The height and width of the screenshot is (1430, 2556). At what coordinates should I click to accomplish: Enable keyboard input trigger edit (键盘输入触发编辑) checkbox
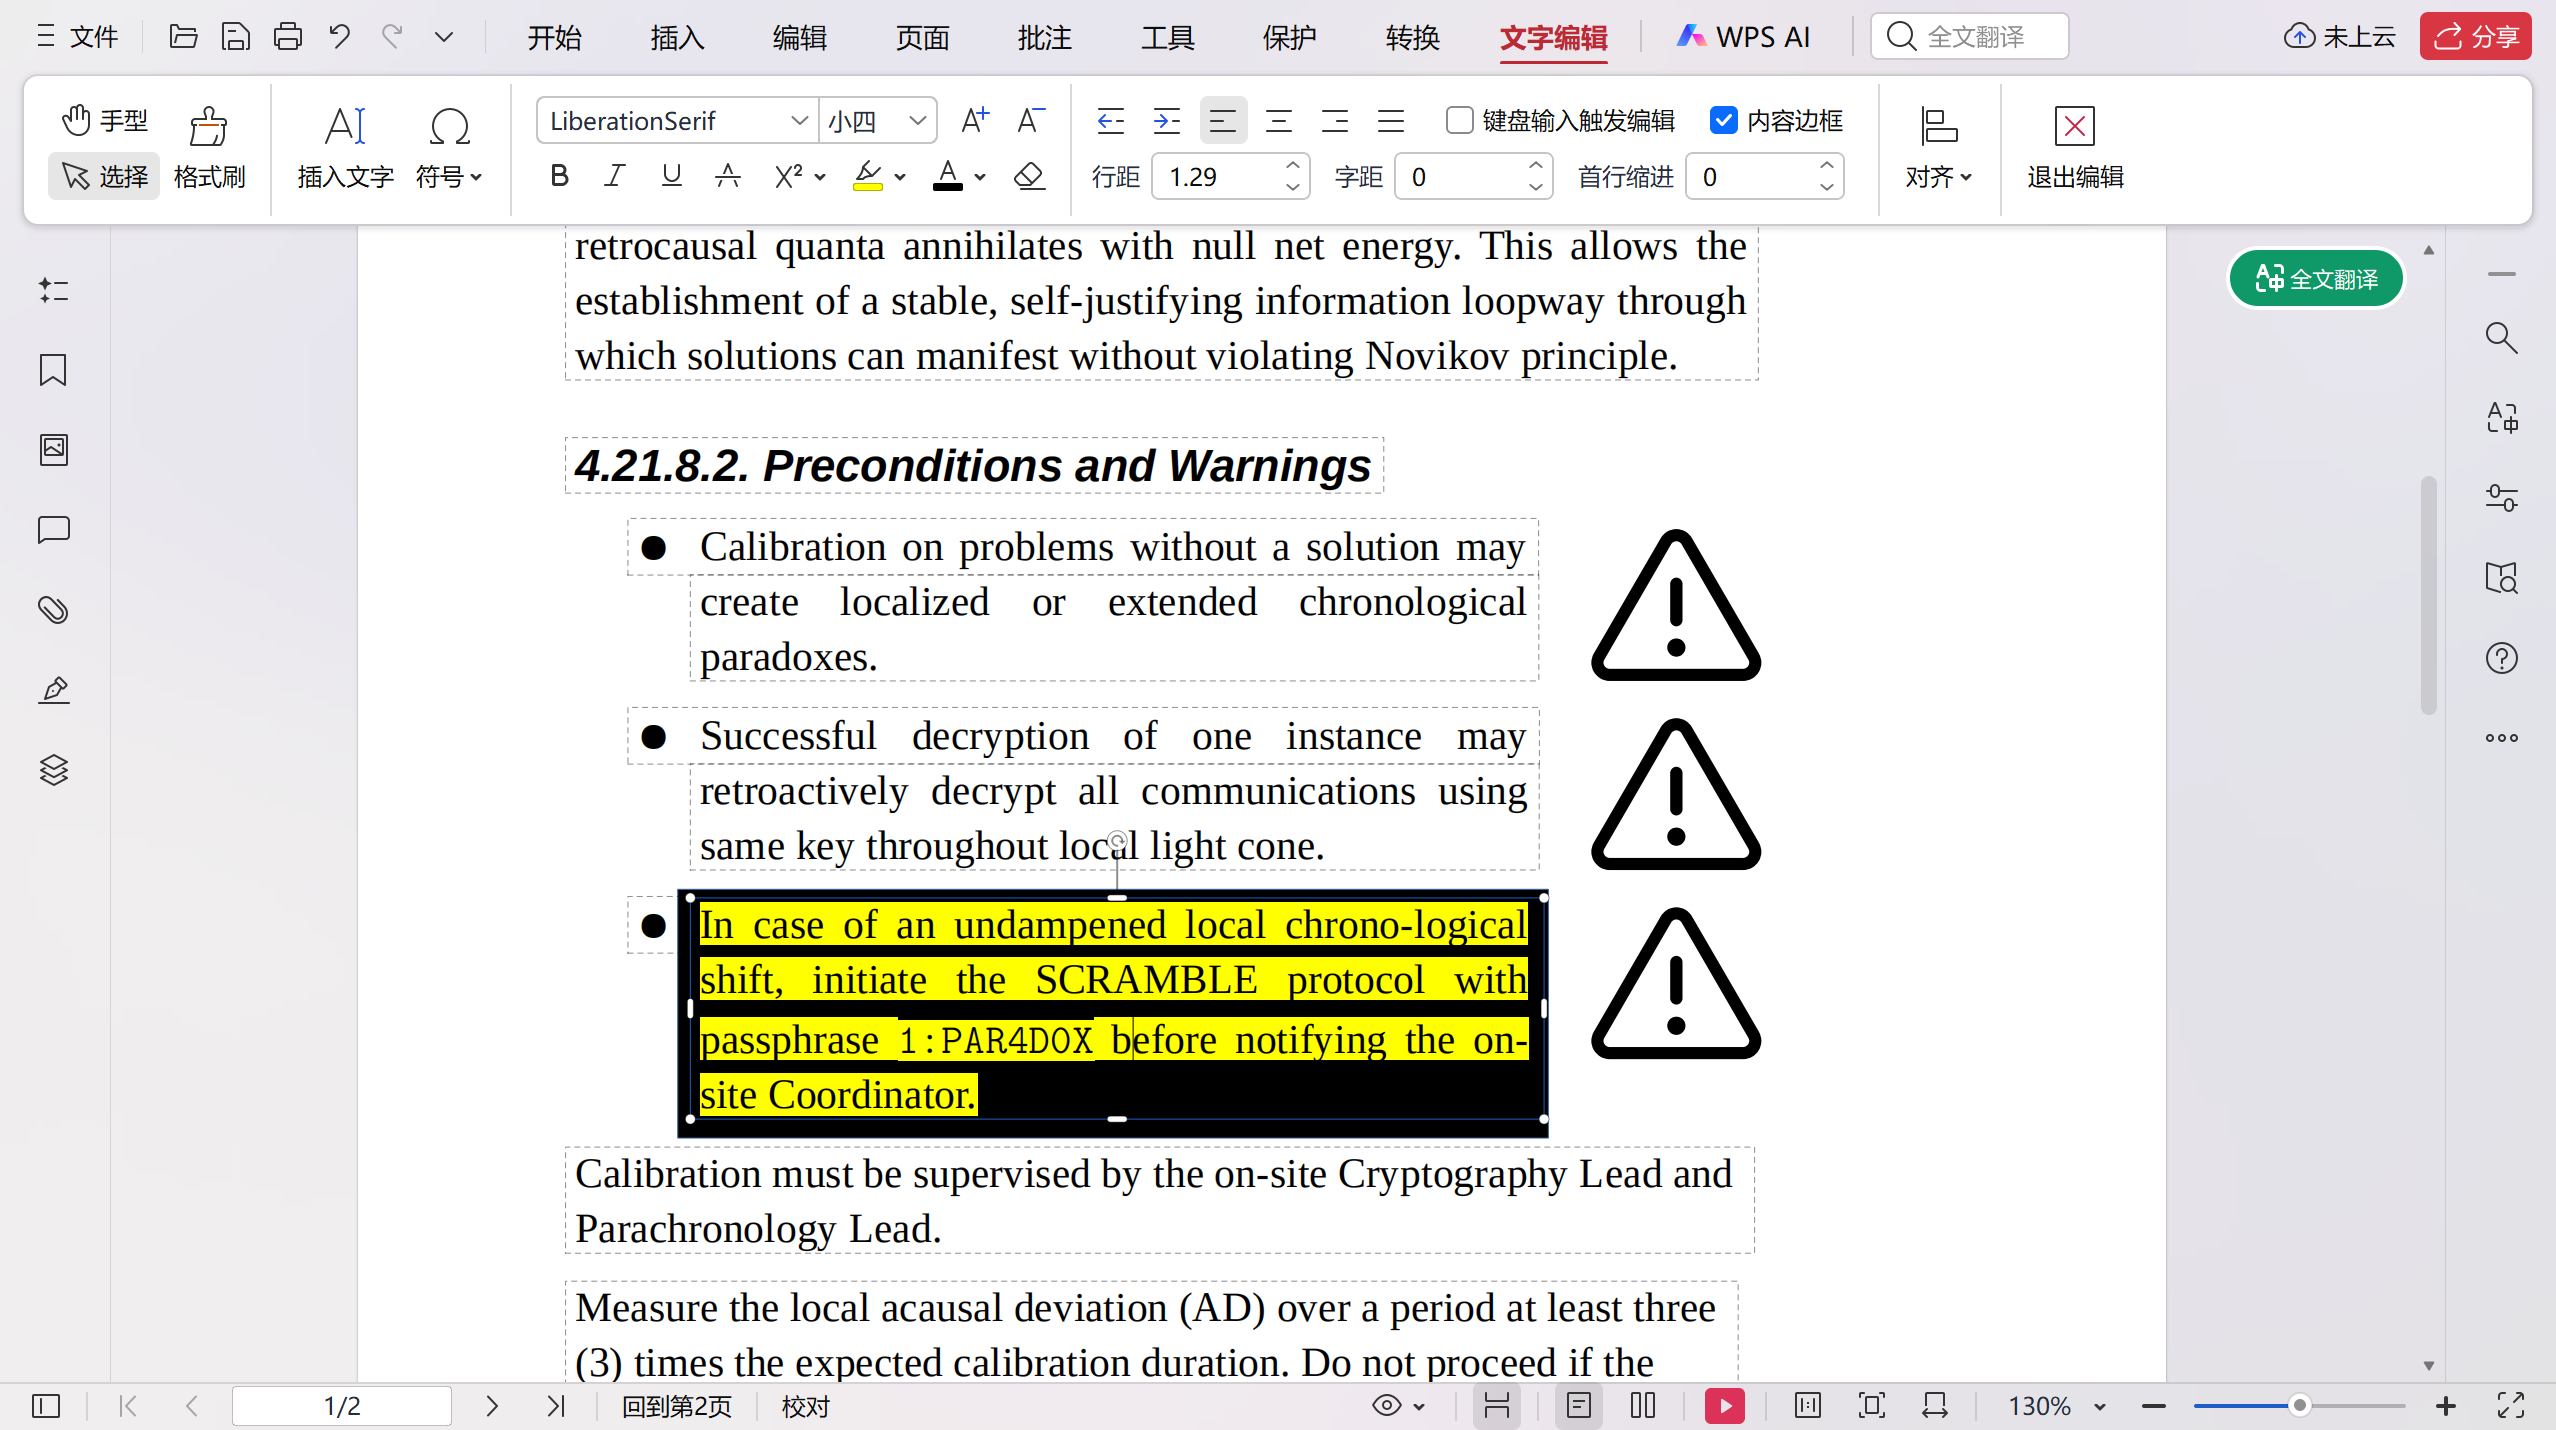click(1460, 121)
